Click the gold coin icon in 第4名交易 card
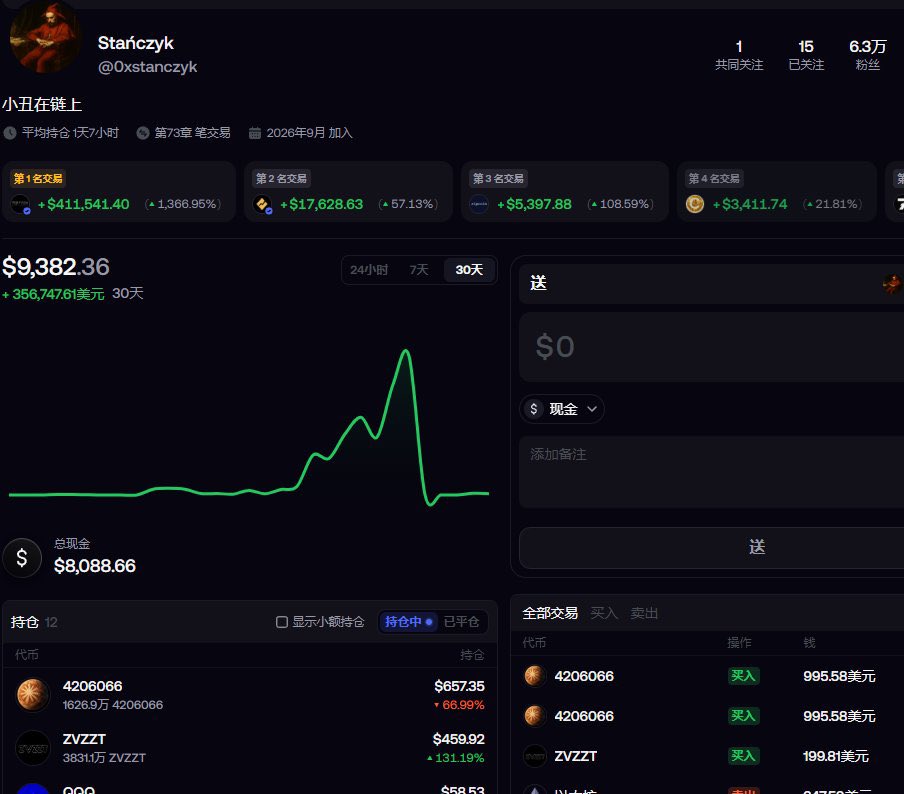Viewport: 904px width, 794px height. 695,204
